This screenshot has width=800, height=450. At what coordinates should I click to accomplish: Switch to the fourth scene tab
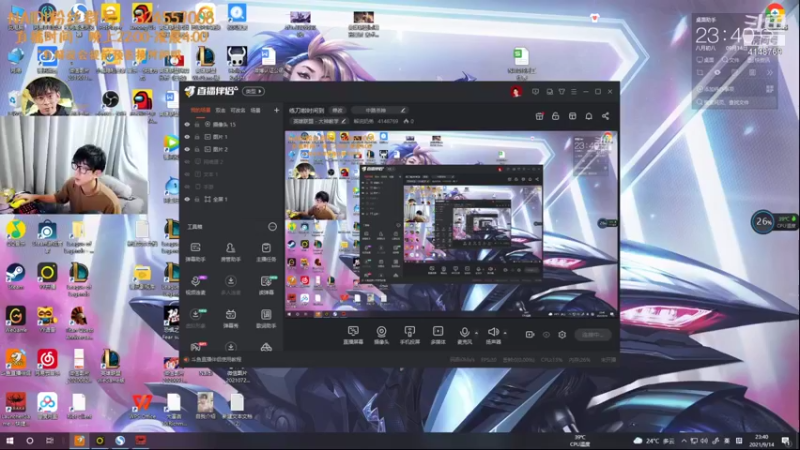click(256, 110)
